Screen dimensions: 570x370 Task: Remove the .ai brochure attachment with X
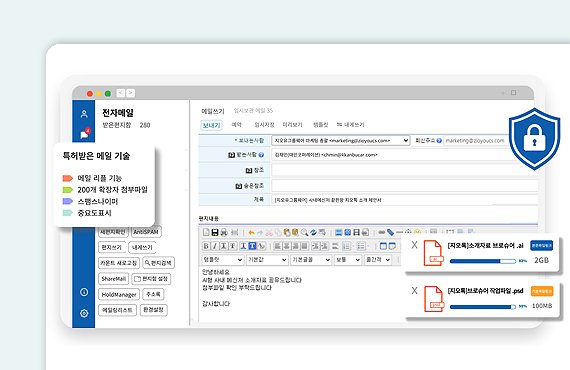coord(414,245)
